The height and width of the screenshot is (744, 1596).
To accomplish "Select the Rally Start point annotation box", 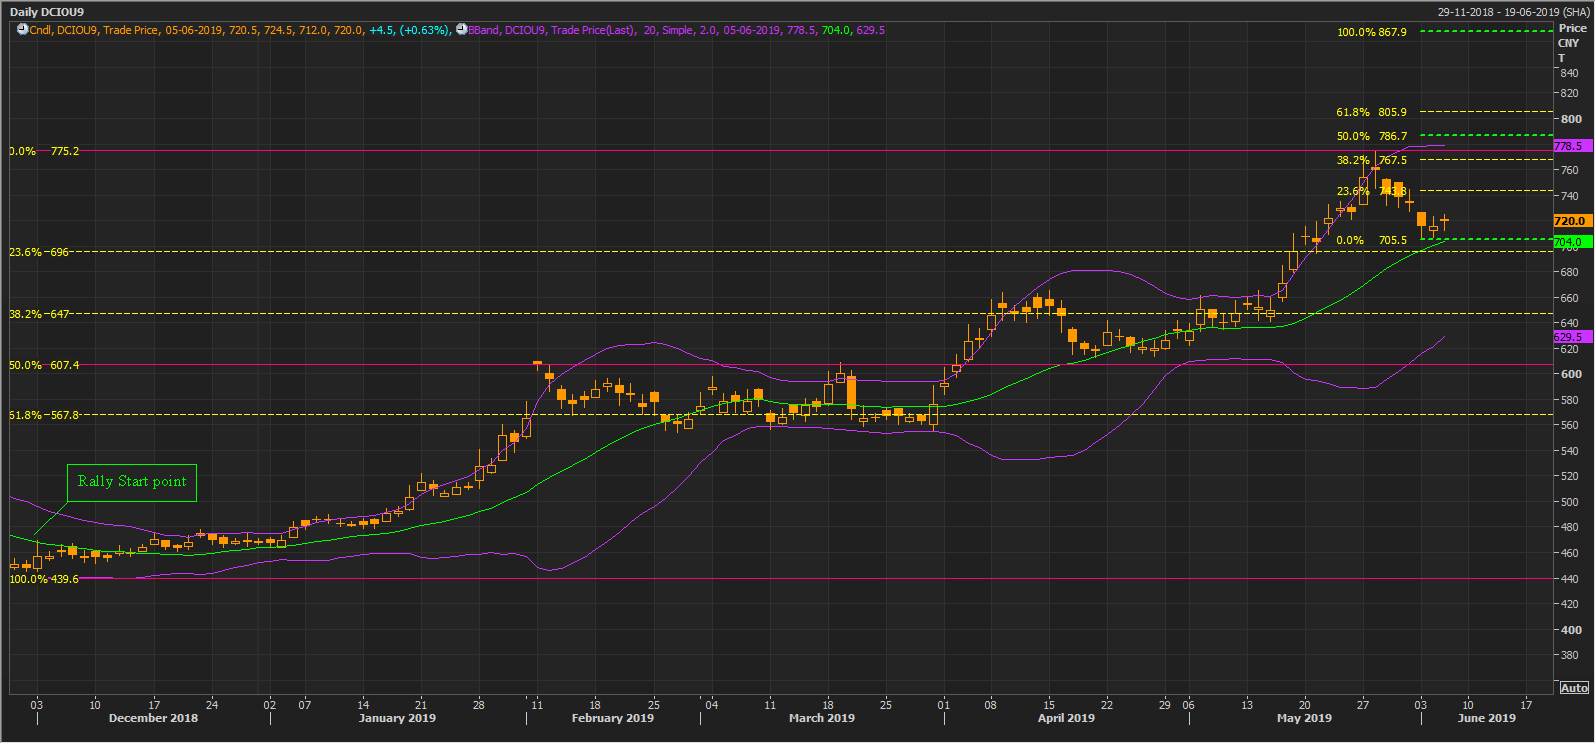I will click(132, 482).
